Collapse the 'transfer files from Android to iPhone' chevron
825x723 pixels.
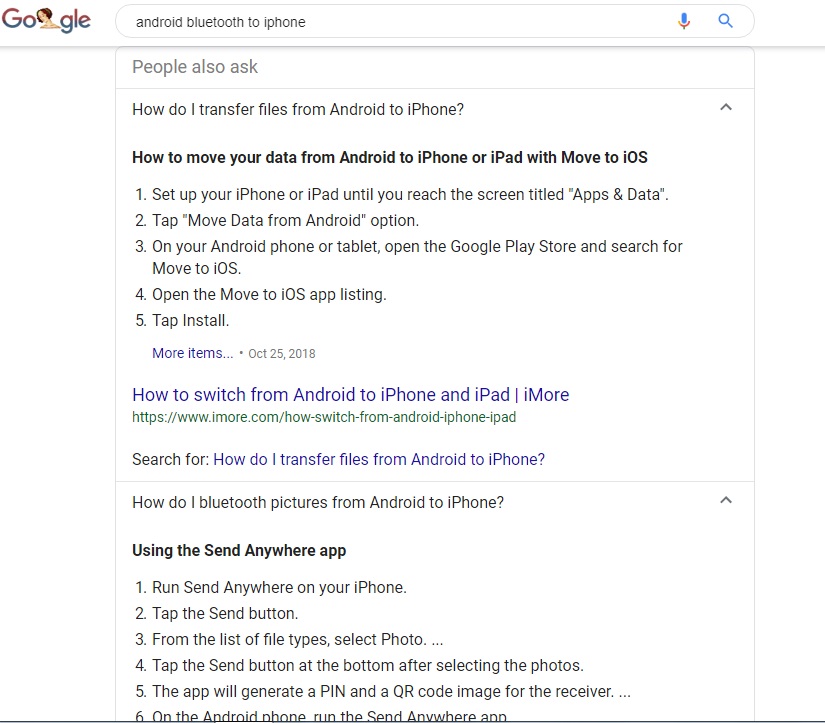pyautogui.click(x=726, y=108)
